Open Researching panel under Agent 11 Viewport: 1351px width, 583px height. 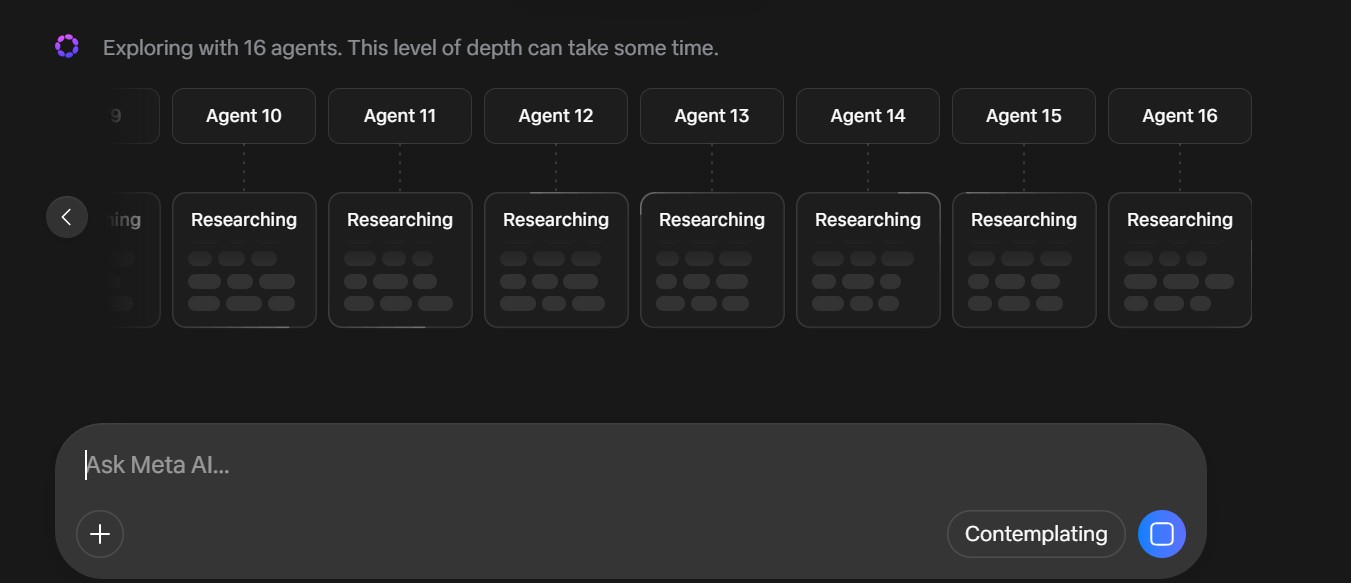pos(400,260)
